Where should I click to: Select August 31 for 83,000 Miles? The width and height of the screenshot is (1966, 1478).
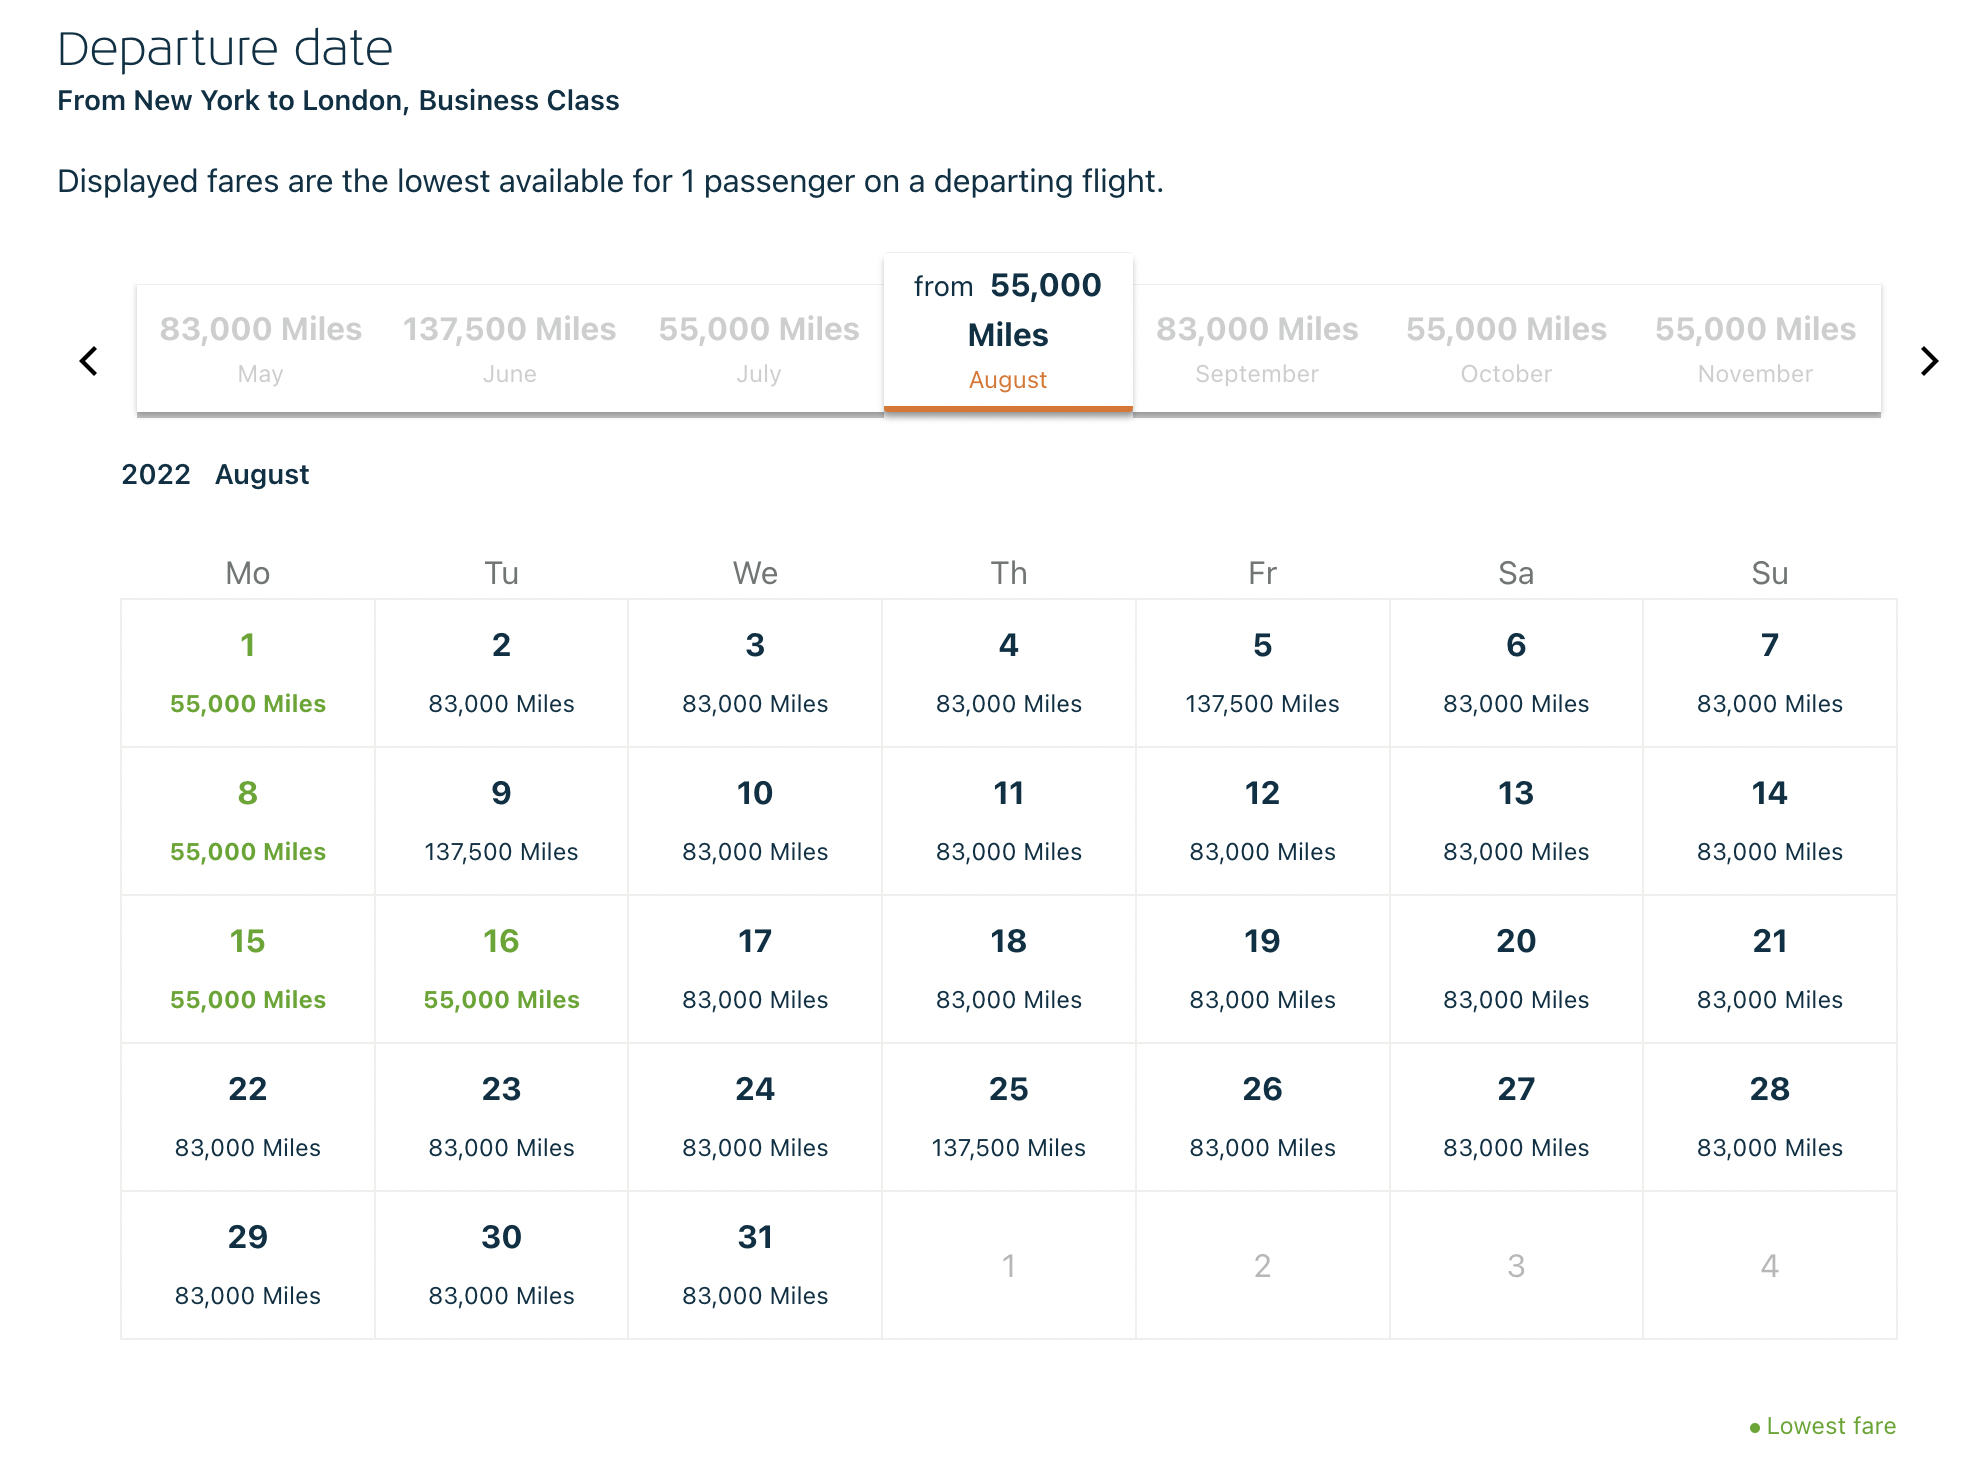point(755,1265)
